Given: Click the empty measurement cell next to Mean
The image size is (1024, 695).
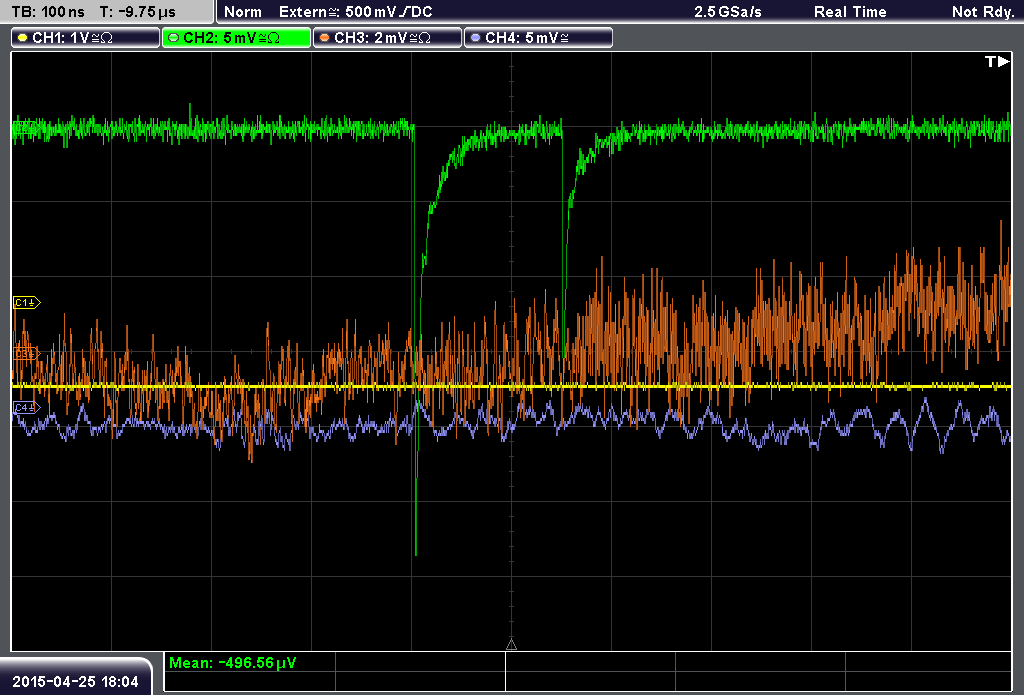Looking at the screenshot, I should tap(420, 662).
